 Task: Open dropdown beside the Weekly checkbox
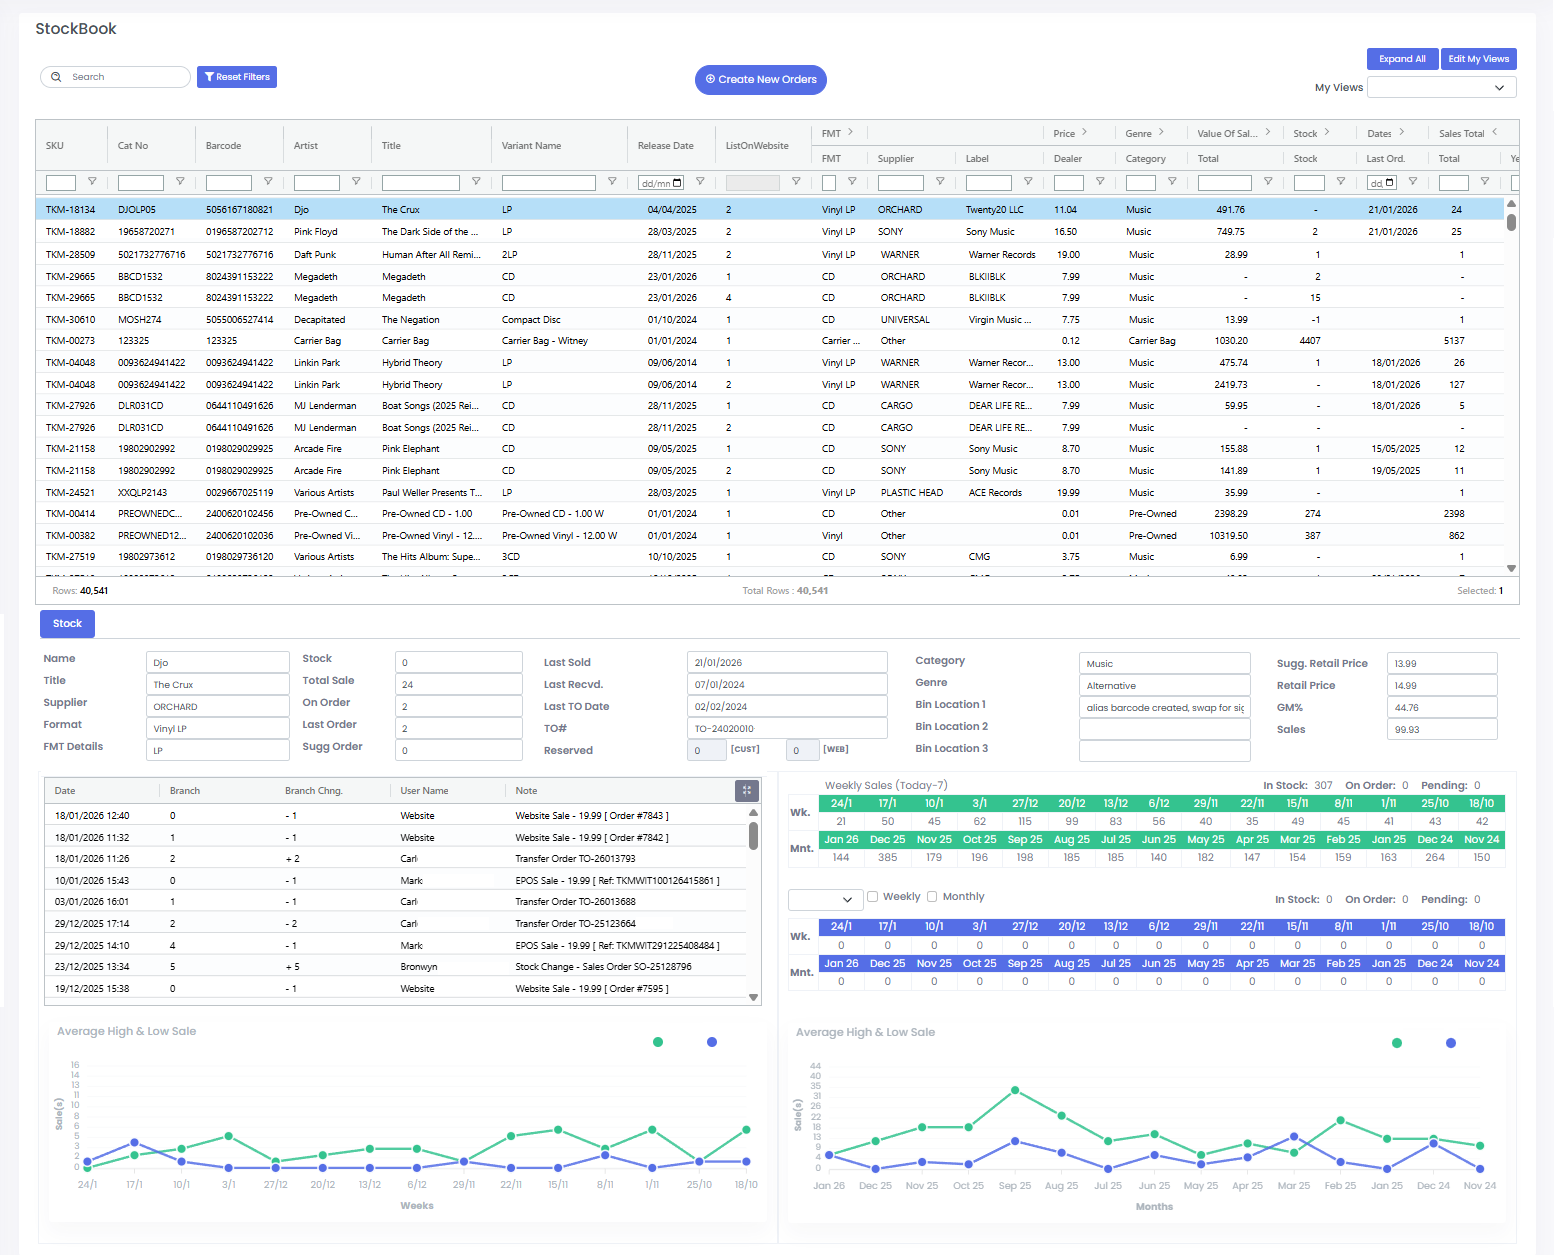826,900
